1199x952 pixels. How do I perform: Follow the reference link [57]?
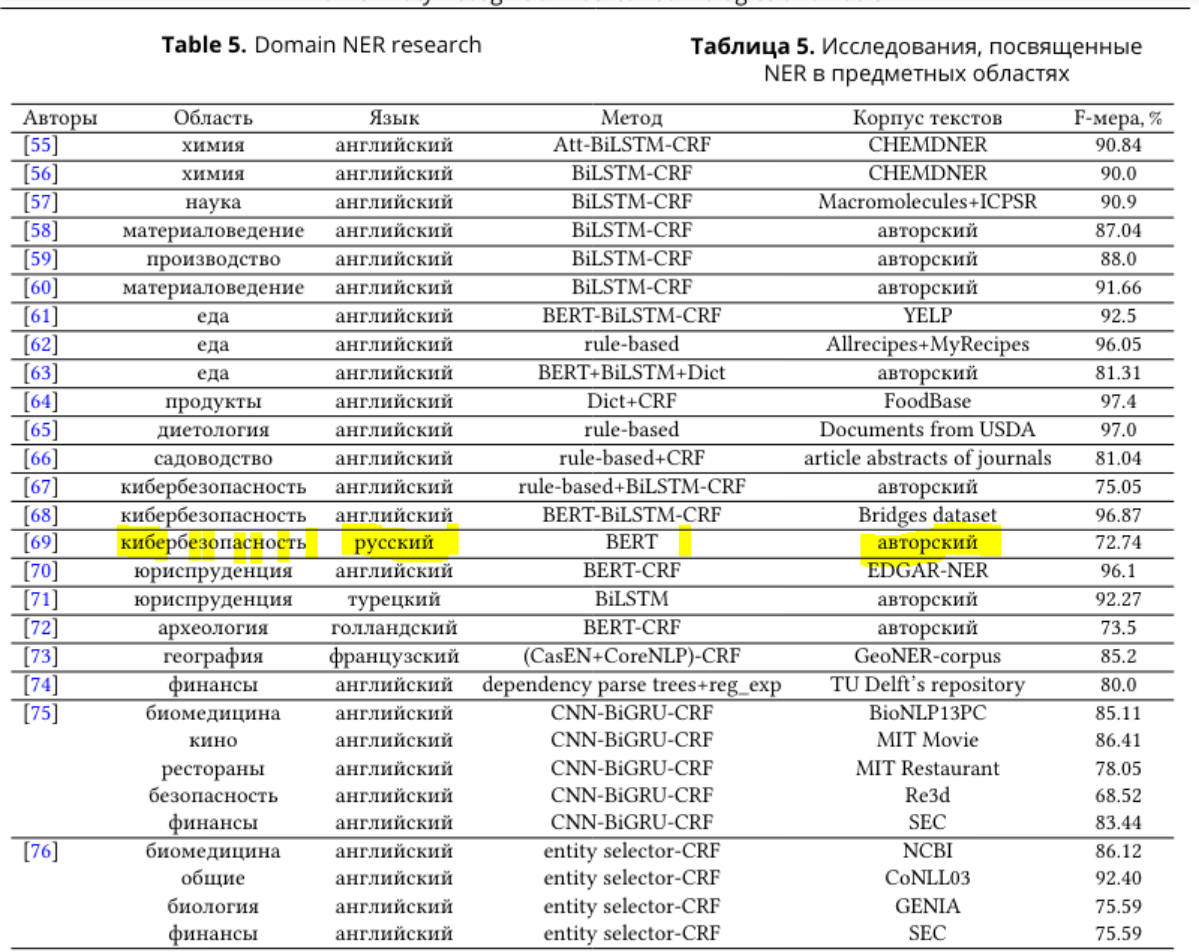[x=41, y=202]
